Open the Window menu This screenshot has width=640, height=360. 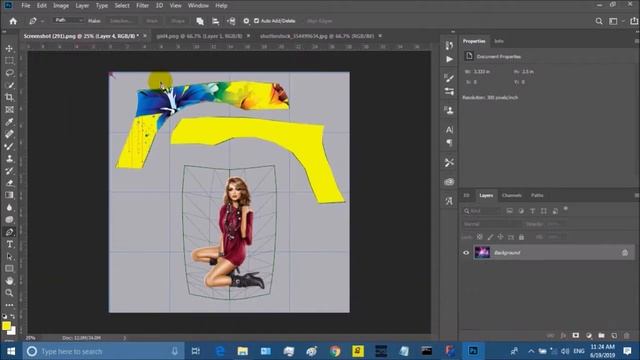tap(198, 6)
